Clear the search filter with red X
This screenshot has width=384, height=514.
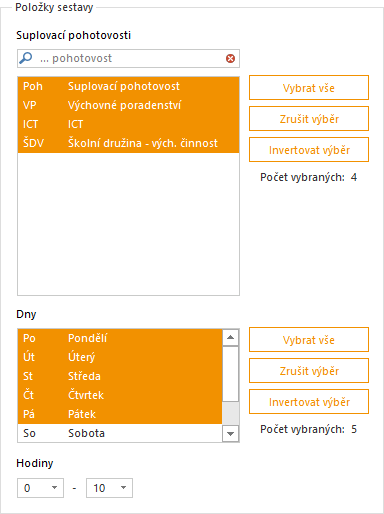coord(230,59)
